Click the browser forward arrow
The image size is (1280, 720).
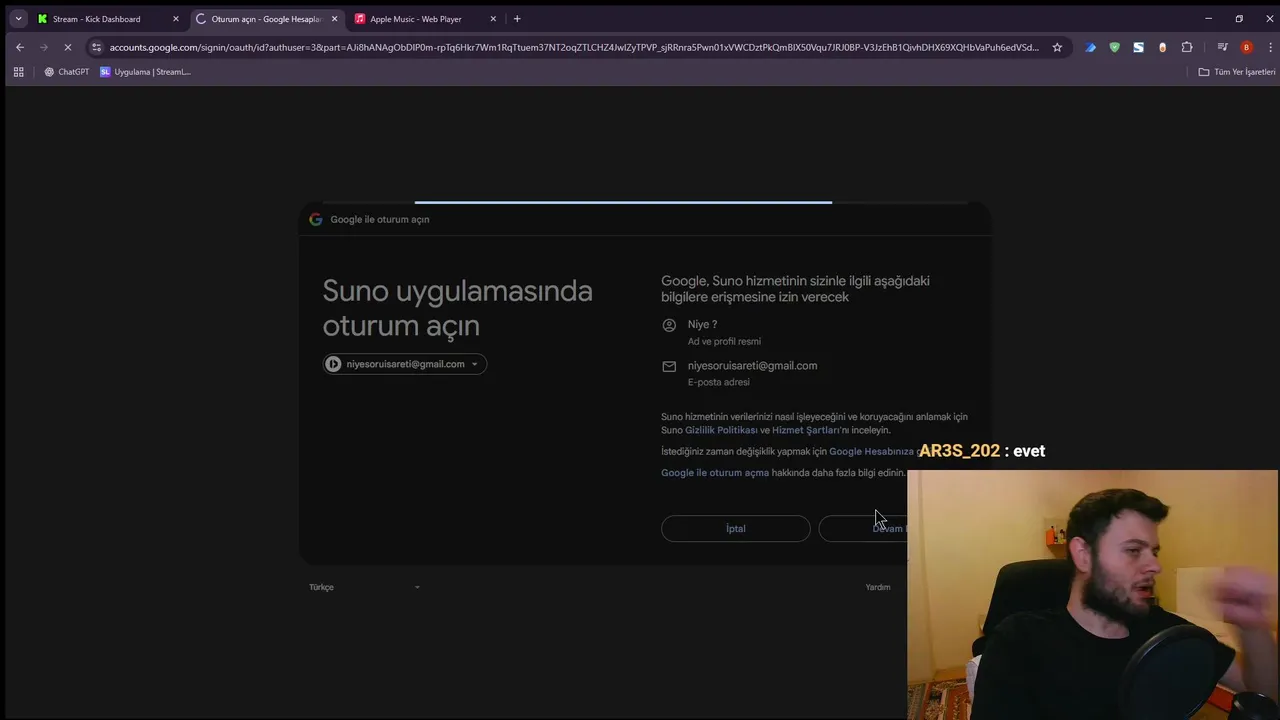click(44, 47)
